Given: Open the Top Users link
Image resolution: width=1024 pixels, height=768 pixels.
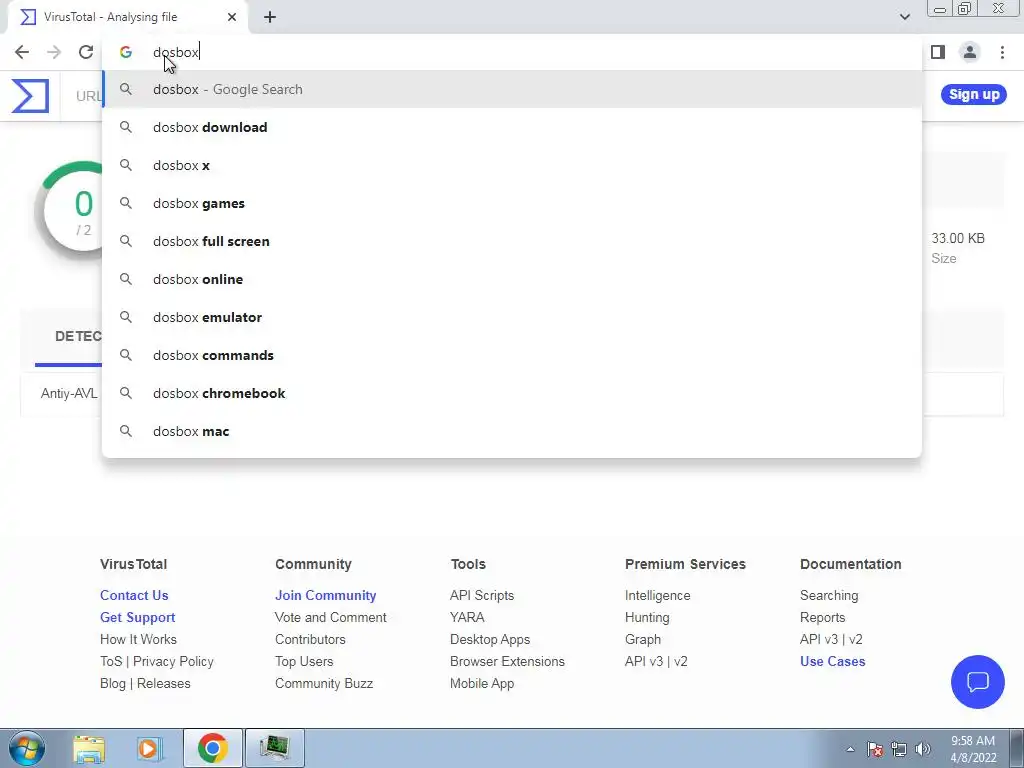Looking at the screenshot, I should [x=304, y=662].
